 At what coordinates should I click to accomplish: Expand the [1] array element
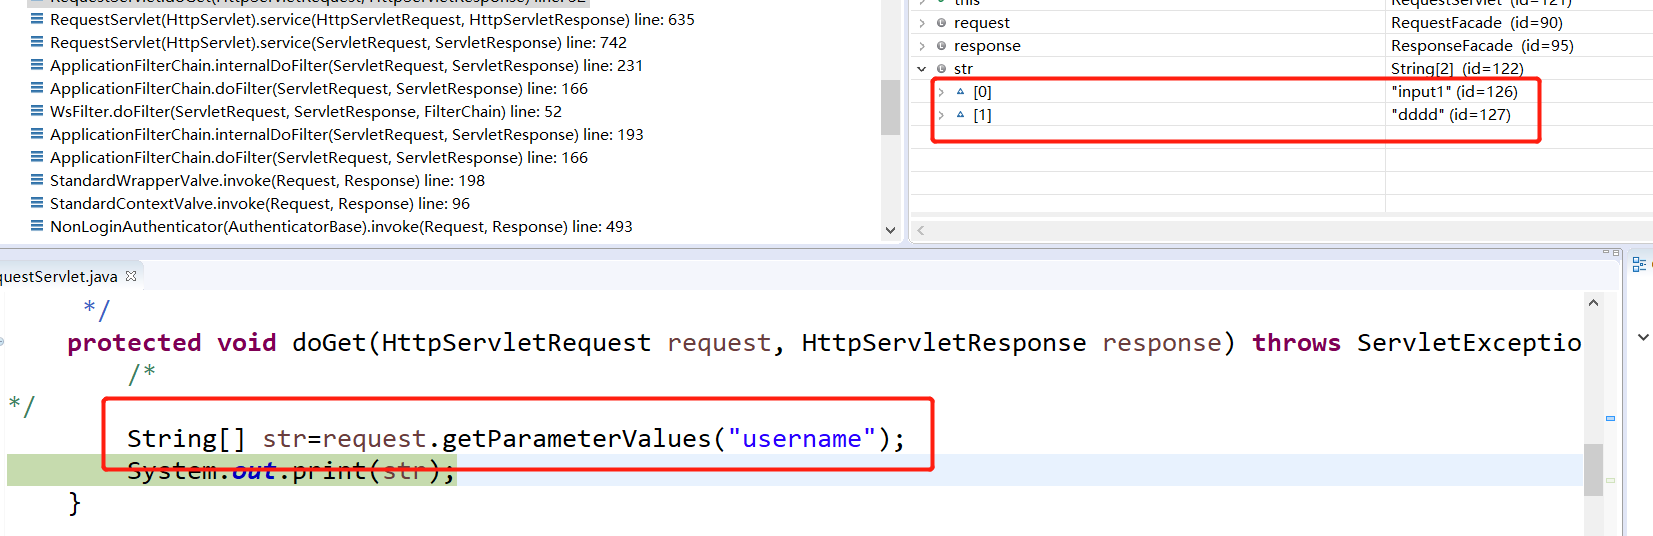click(941, 114)
